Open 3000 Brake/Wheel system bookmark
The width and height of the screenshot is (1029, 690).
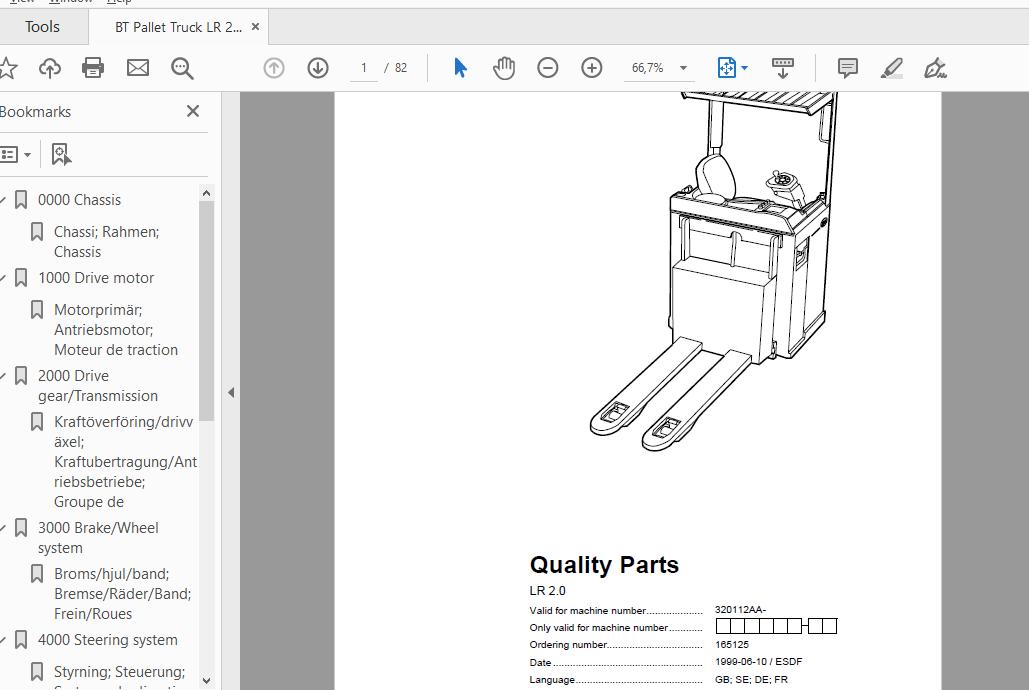pyautogui.click(x=98, y=538)
